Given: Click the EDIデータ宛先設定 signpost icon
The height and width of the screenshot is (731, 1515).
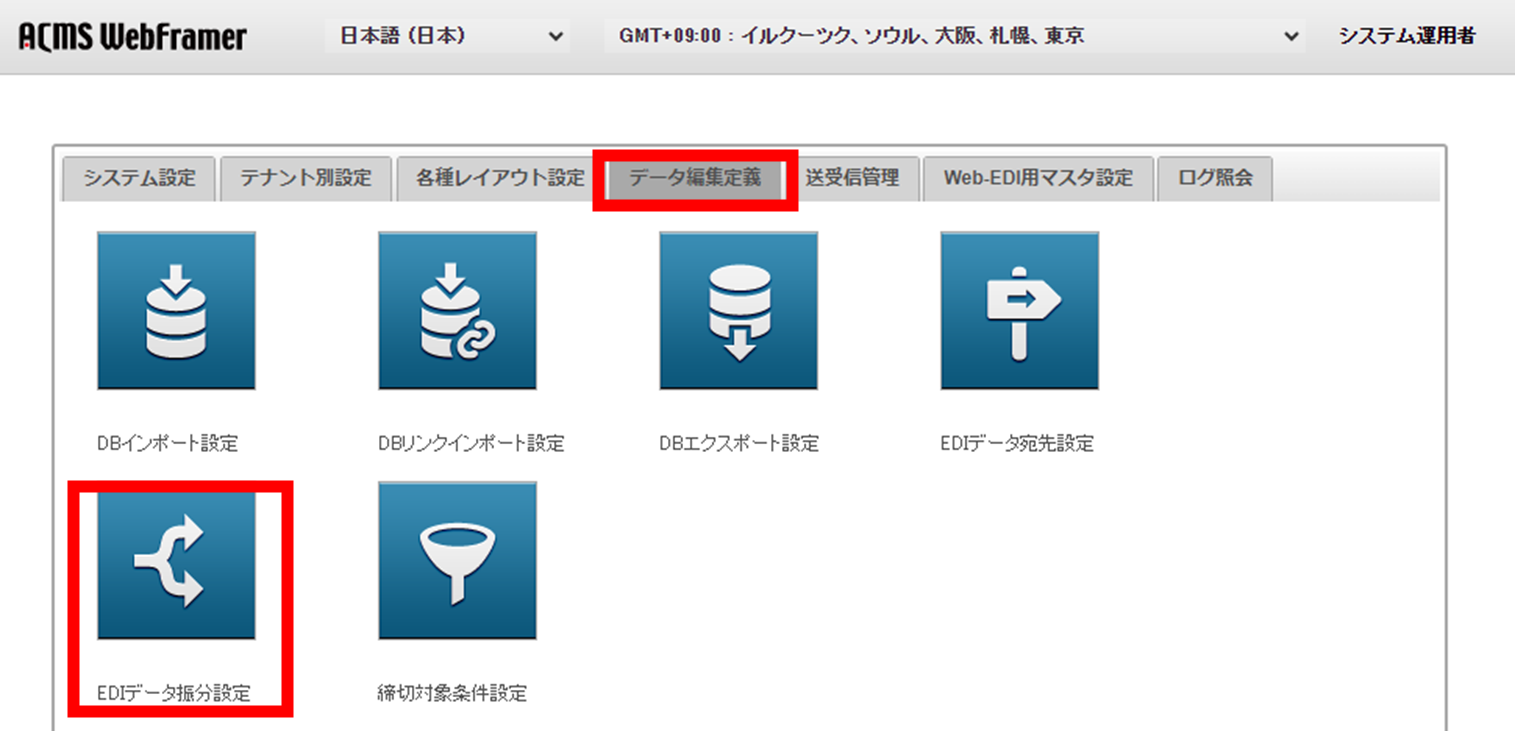Looking at the screenshot, I should coord(1019,310).
